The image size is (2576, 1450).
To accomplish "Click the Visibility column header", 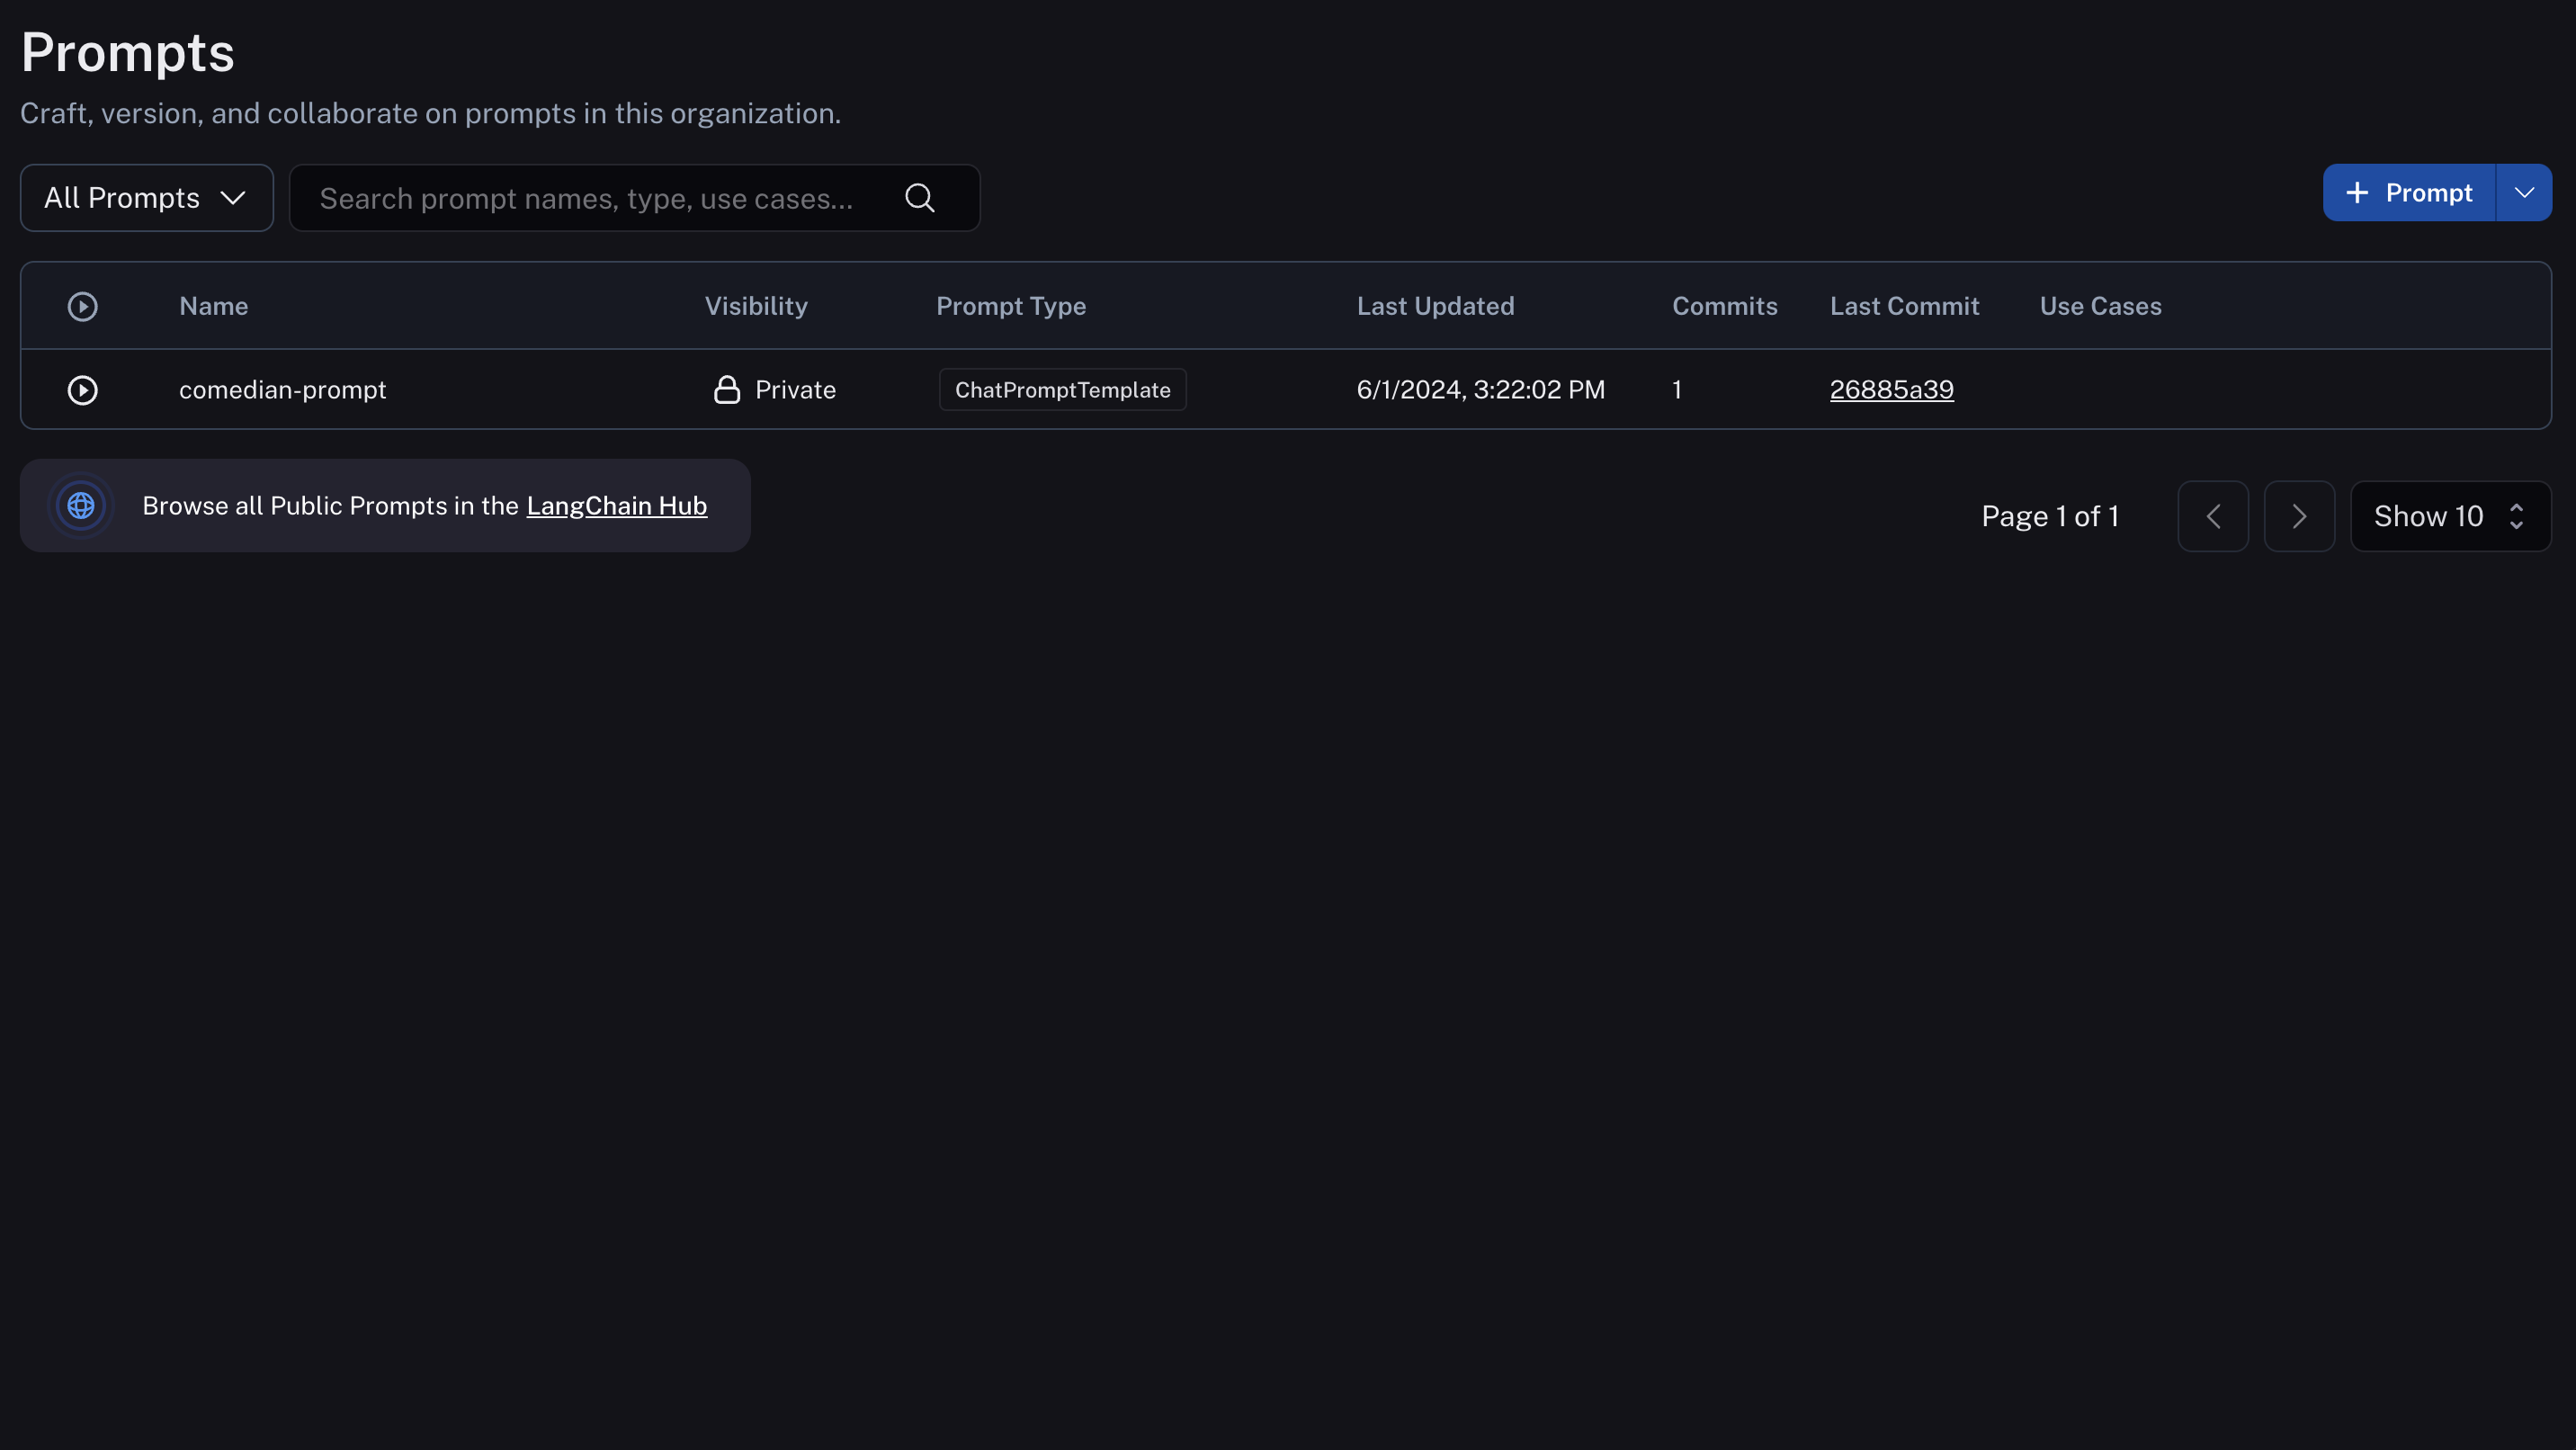I will 755,306.
